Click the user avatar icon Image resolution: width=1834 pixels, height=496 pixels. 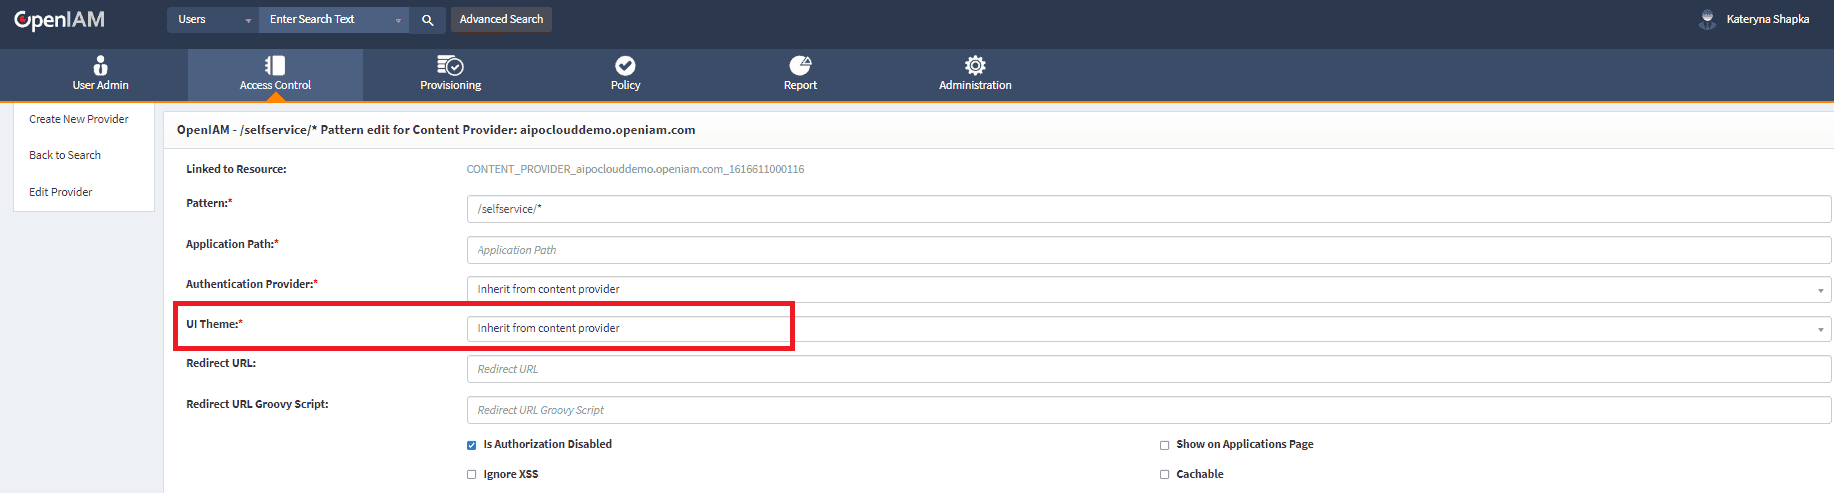tap(1707, 20)
